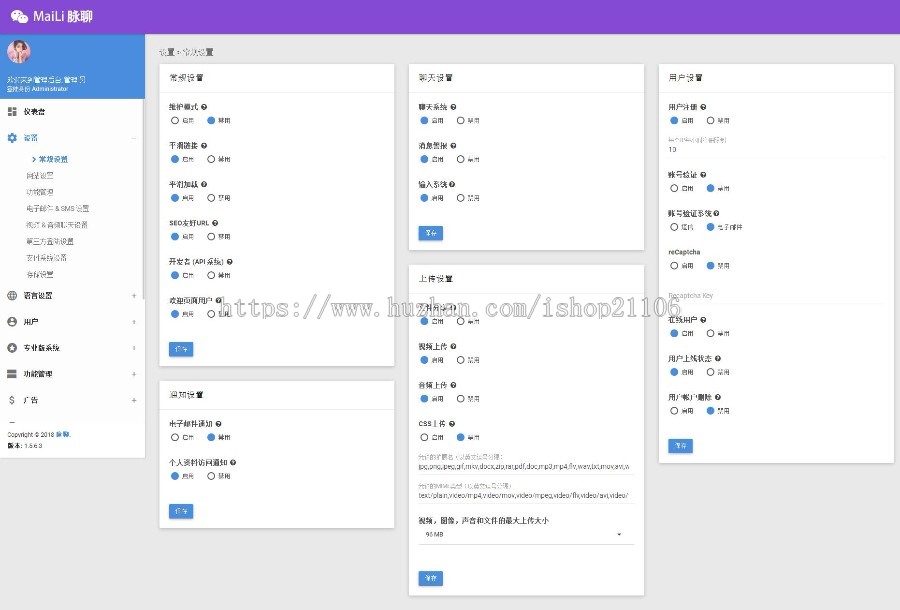
Task: Enable 启用 for CSS上传
Action: pos(423,438)
